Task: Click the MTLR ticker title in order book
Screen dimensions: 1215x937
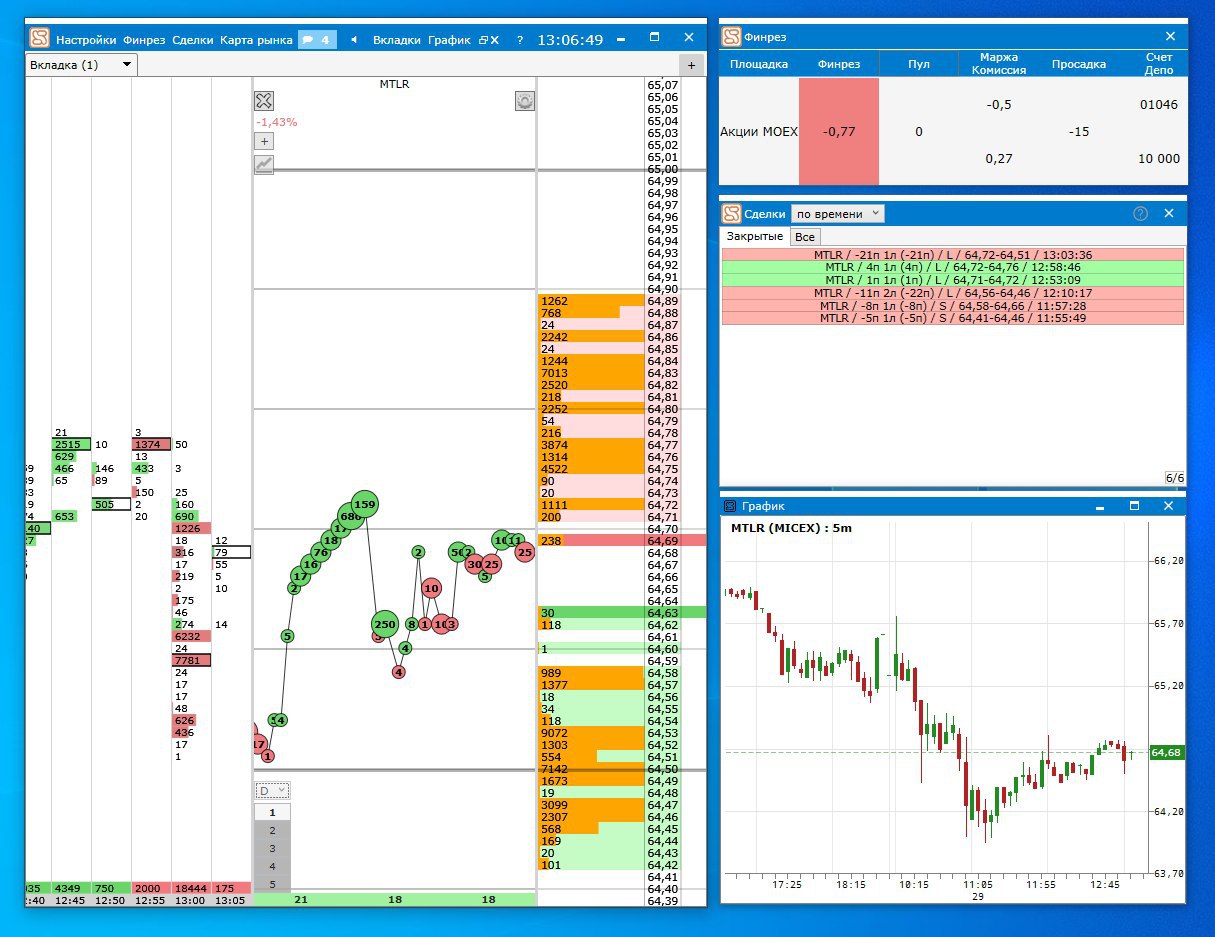Action: pyautogui.click(x=394, y=84)
